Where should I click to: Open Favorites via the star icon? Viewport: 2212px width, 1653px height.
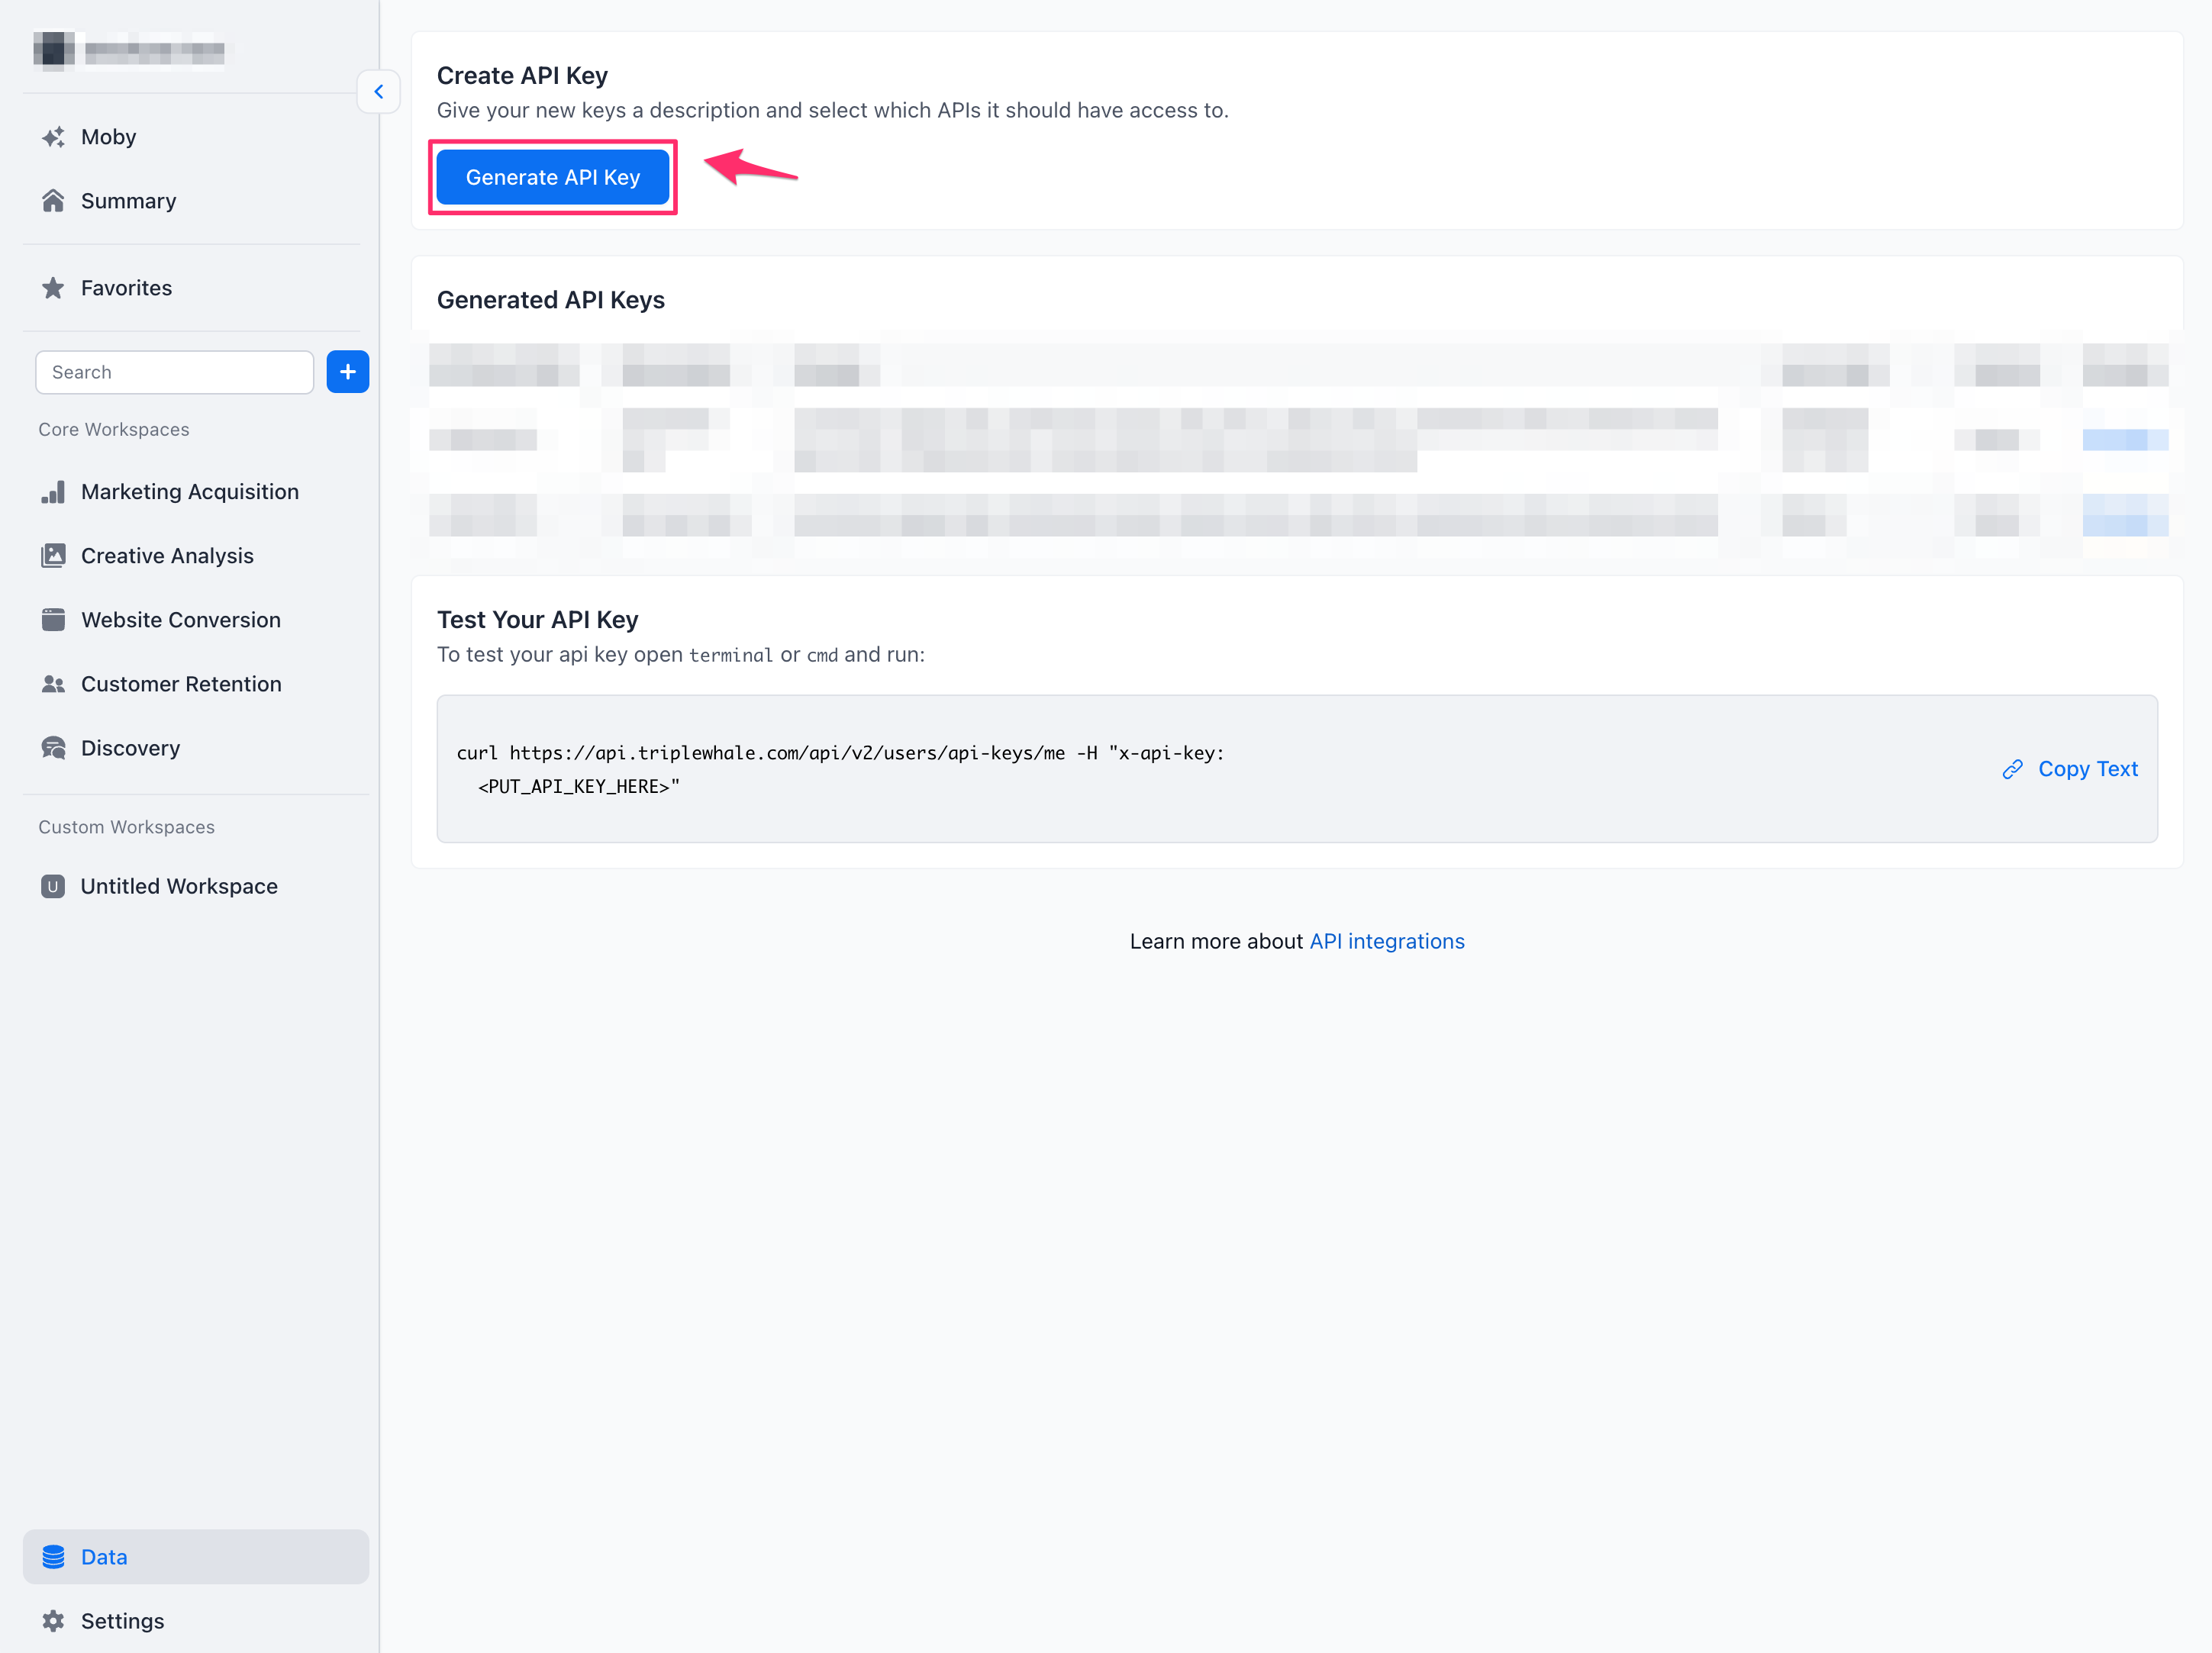(x=53, y=288)
